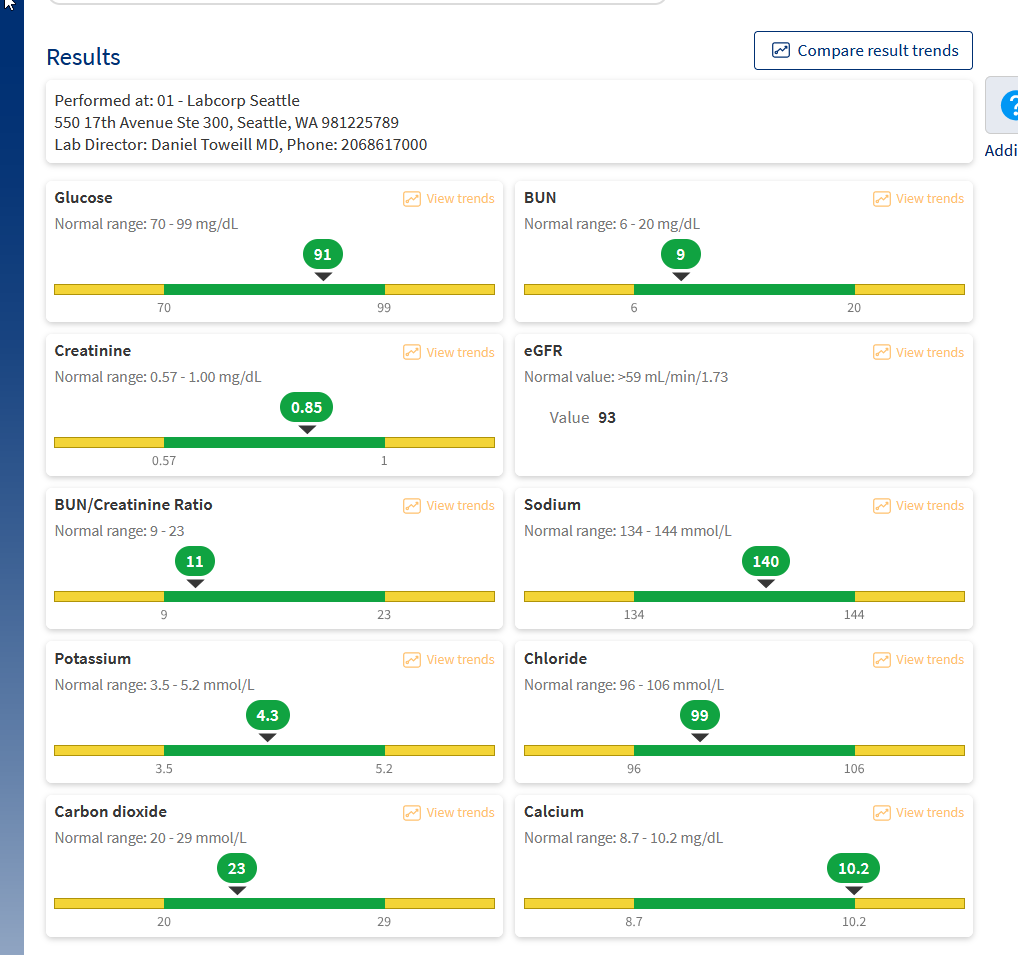This screenshot has height=955, width=1018.
Task: Click the Potassium trend chart icon
Action: click(x=412, y=660)
